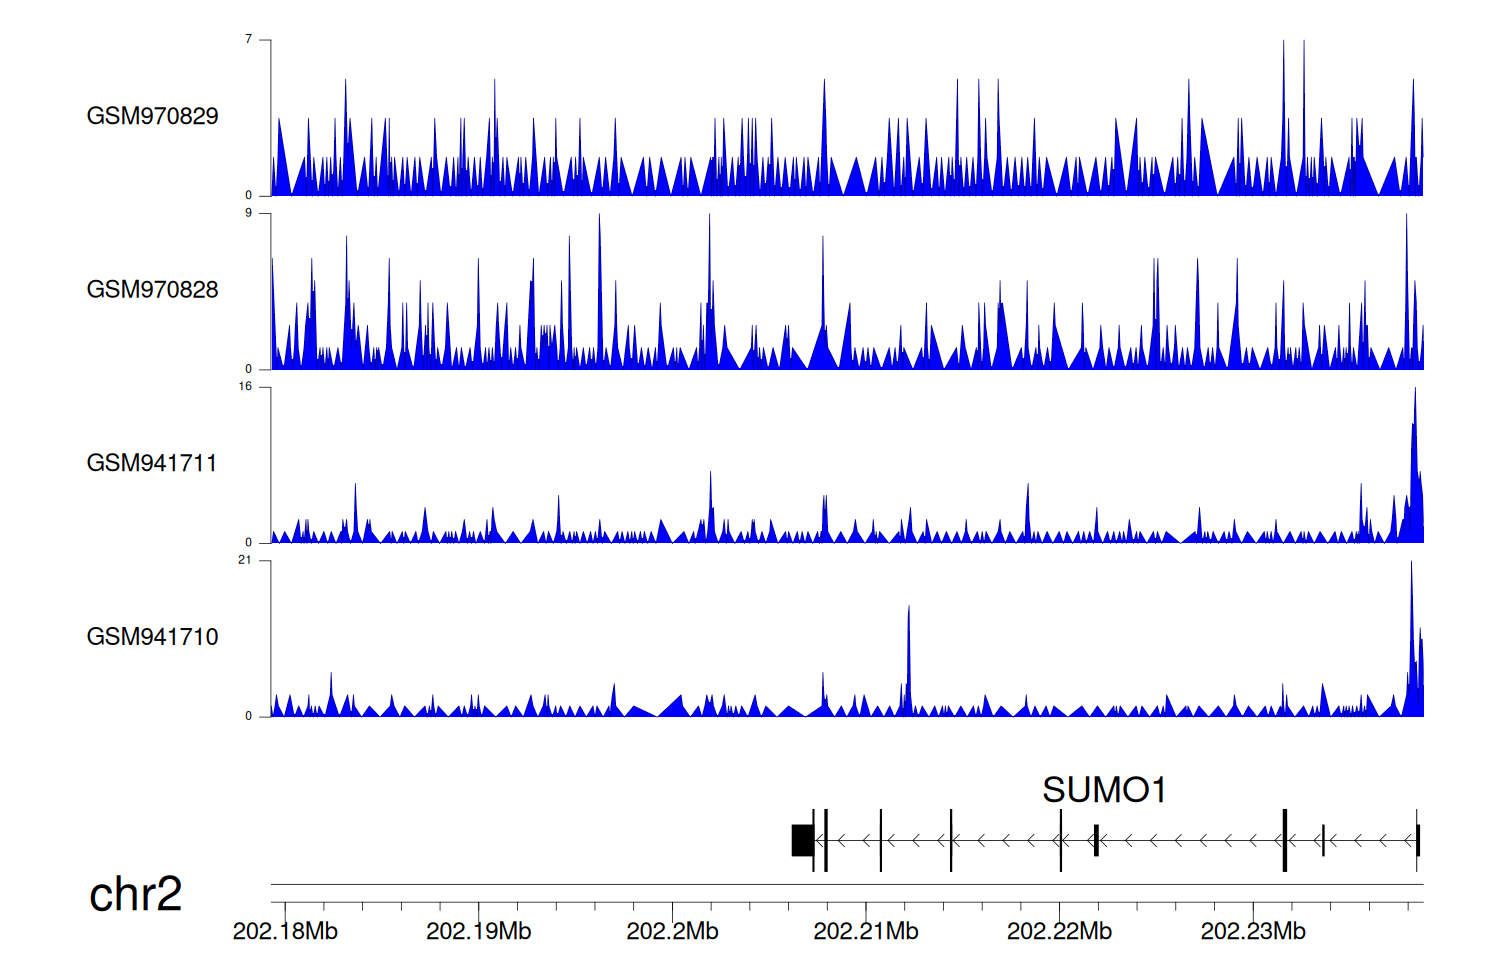The height and width of the screenshot is (980, 1500).
Task: Select the 202.22Mb position label
Action: coord(1059,932)
